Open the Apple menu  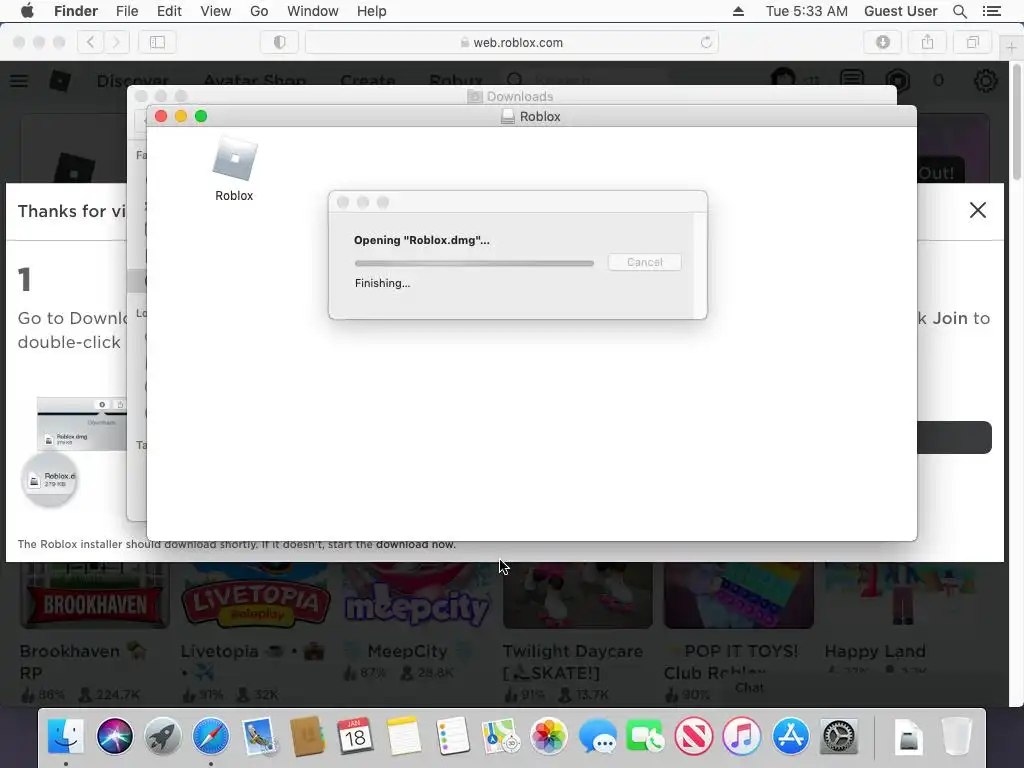(27, 11)
